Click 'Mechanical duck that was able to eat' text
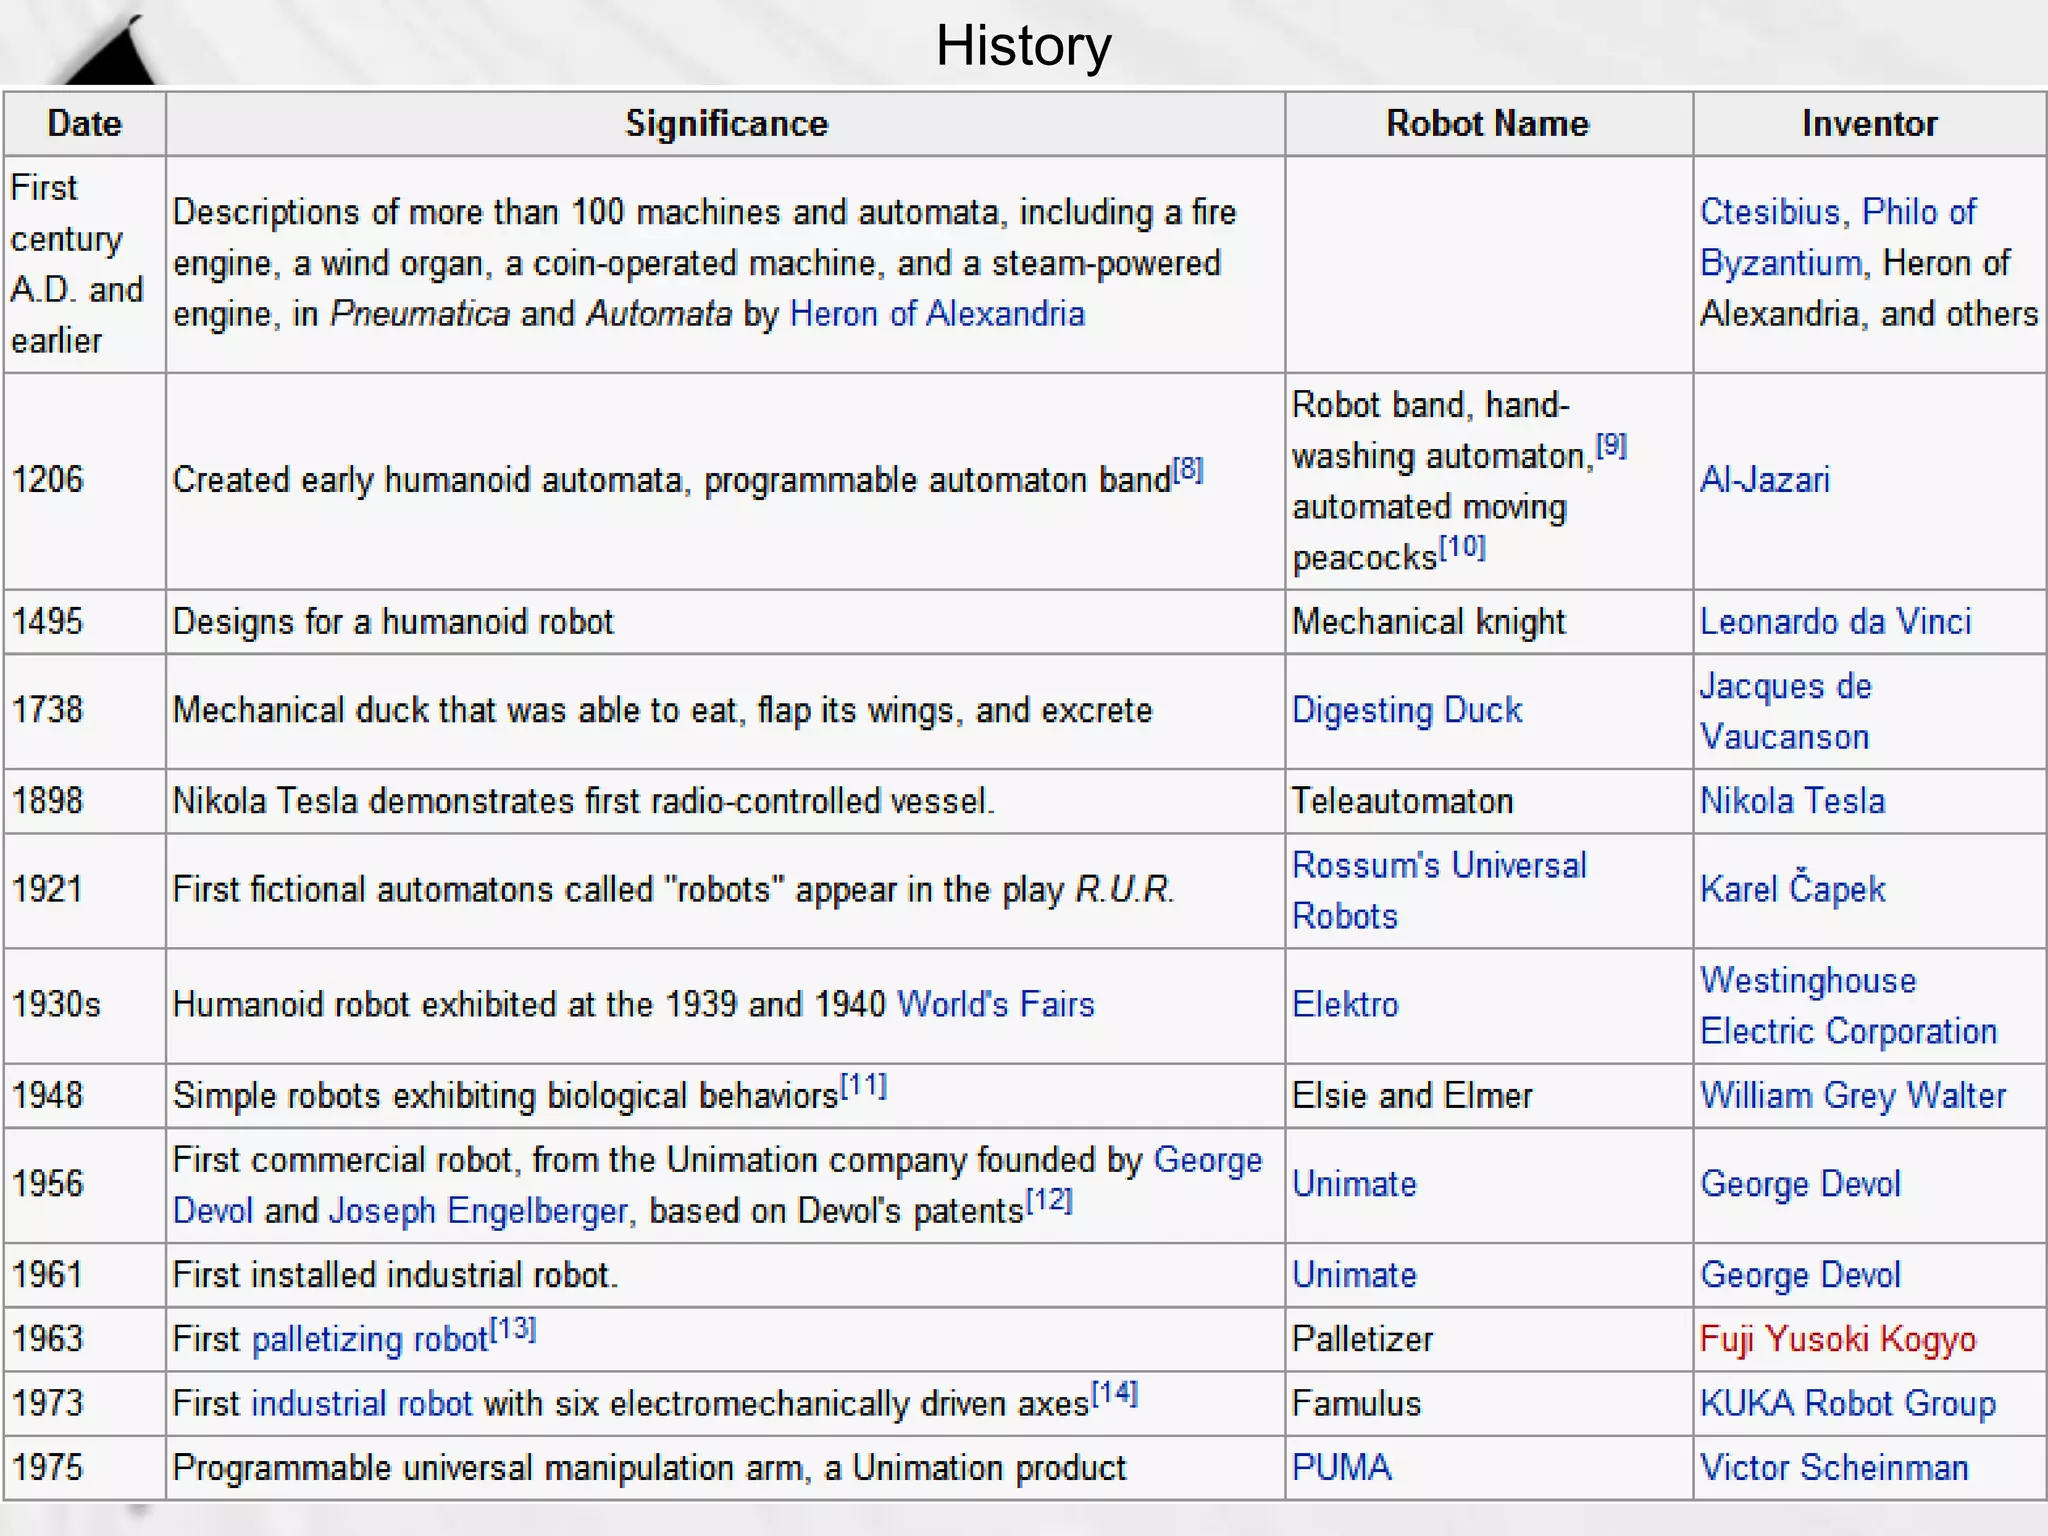Image resolution: width=2048 pixels, height=1536 pixels. [x=455, y=710]
